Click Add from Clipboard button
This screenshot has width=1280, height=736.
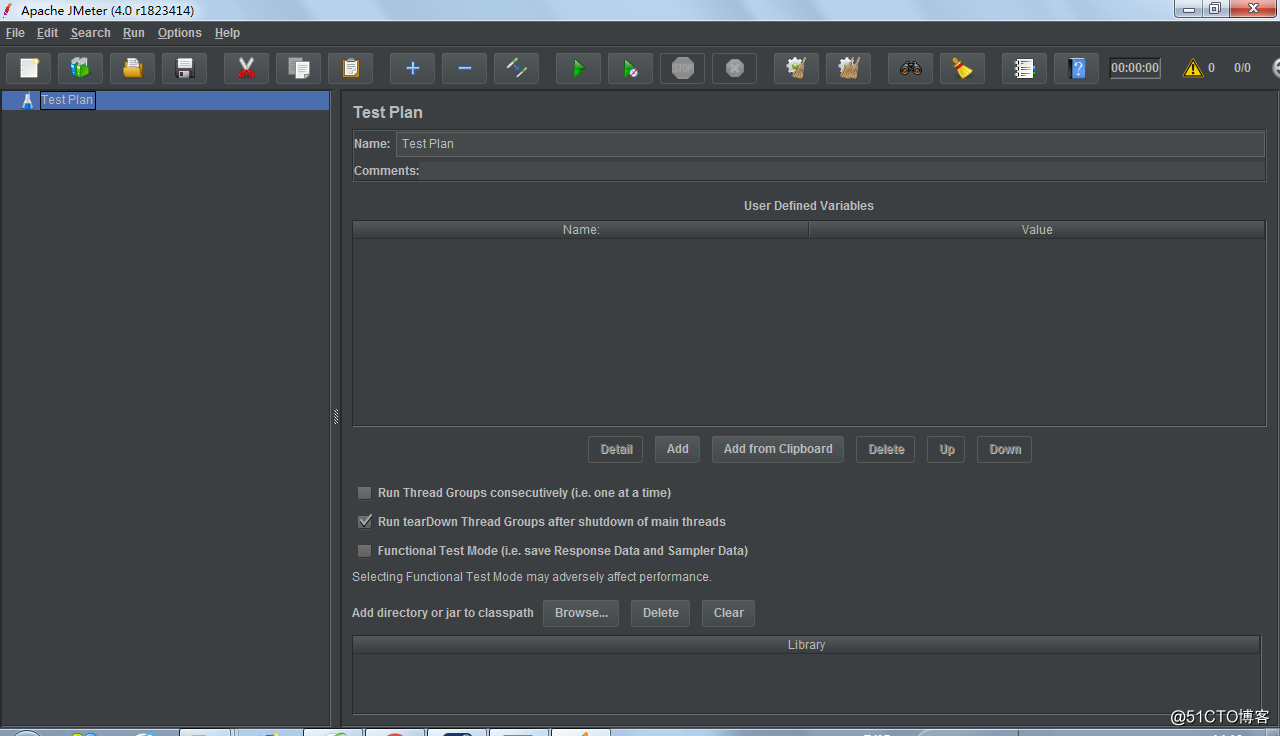(778, 449)
